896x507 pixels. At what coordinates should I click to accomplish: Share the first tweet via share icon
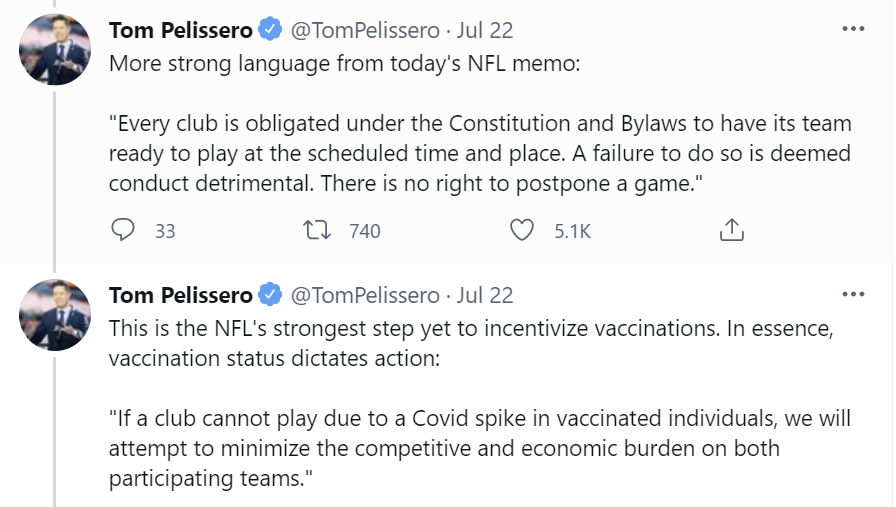(731, 231)
